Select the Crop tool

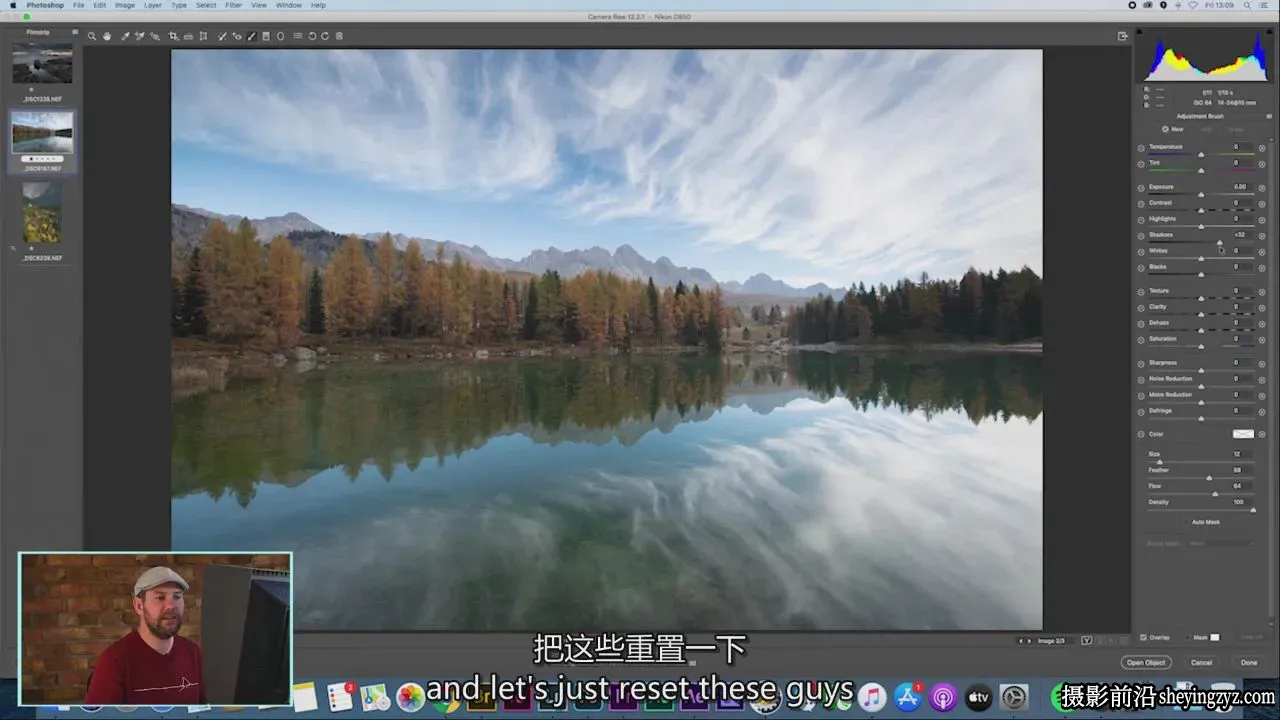click(x=173, y=36)
